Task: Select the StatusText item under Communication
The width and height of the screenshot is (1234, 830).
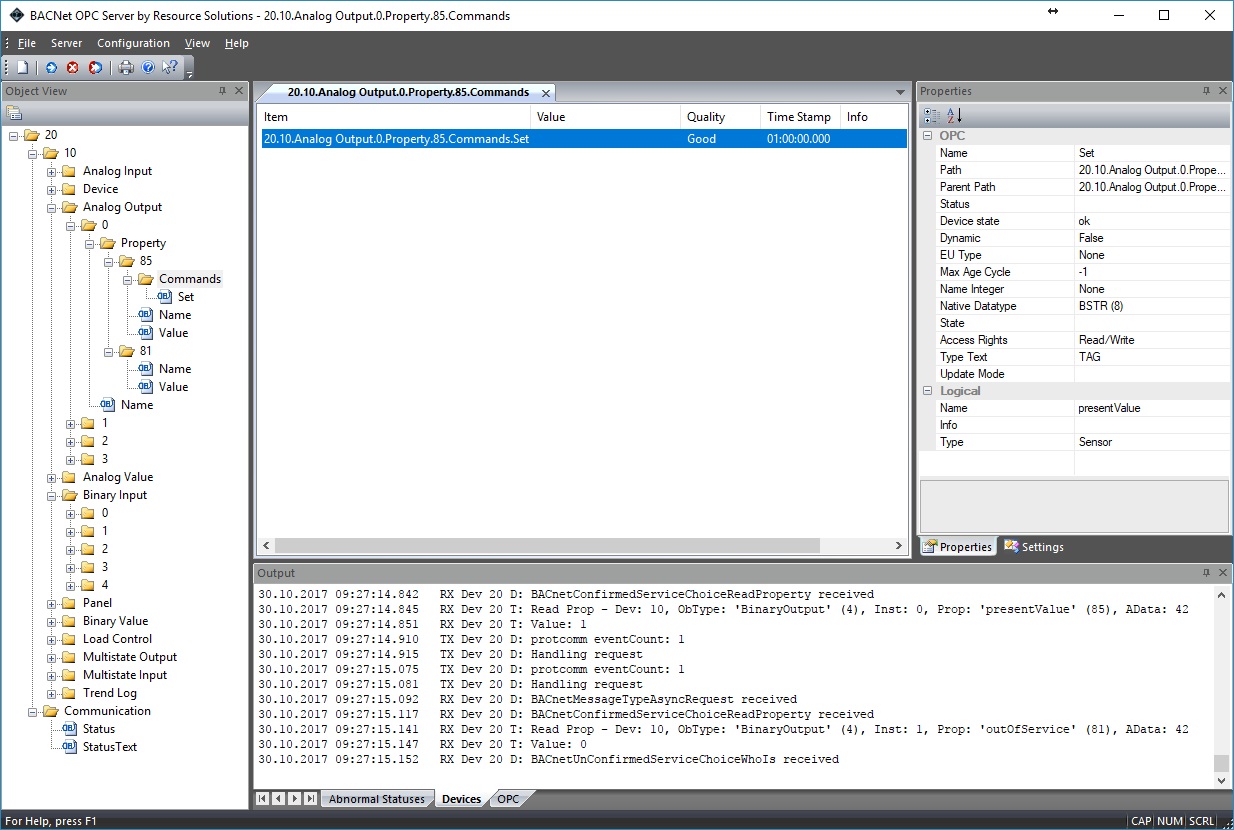Action: [x=109, y=747]
